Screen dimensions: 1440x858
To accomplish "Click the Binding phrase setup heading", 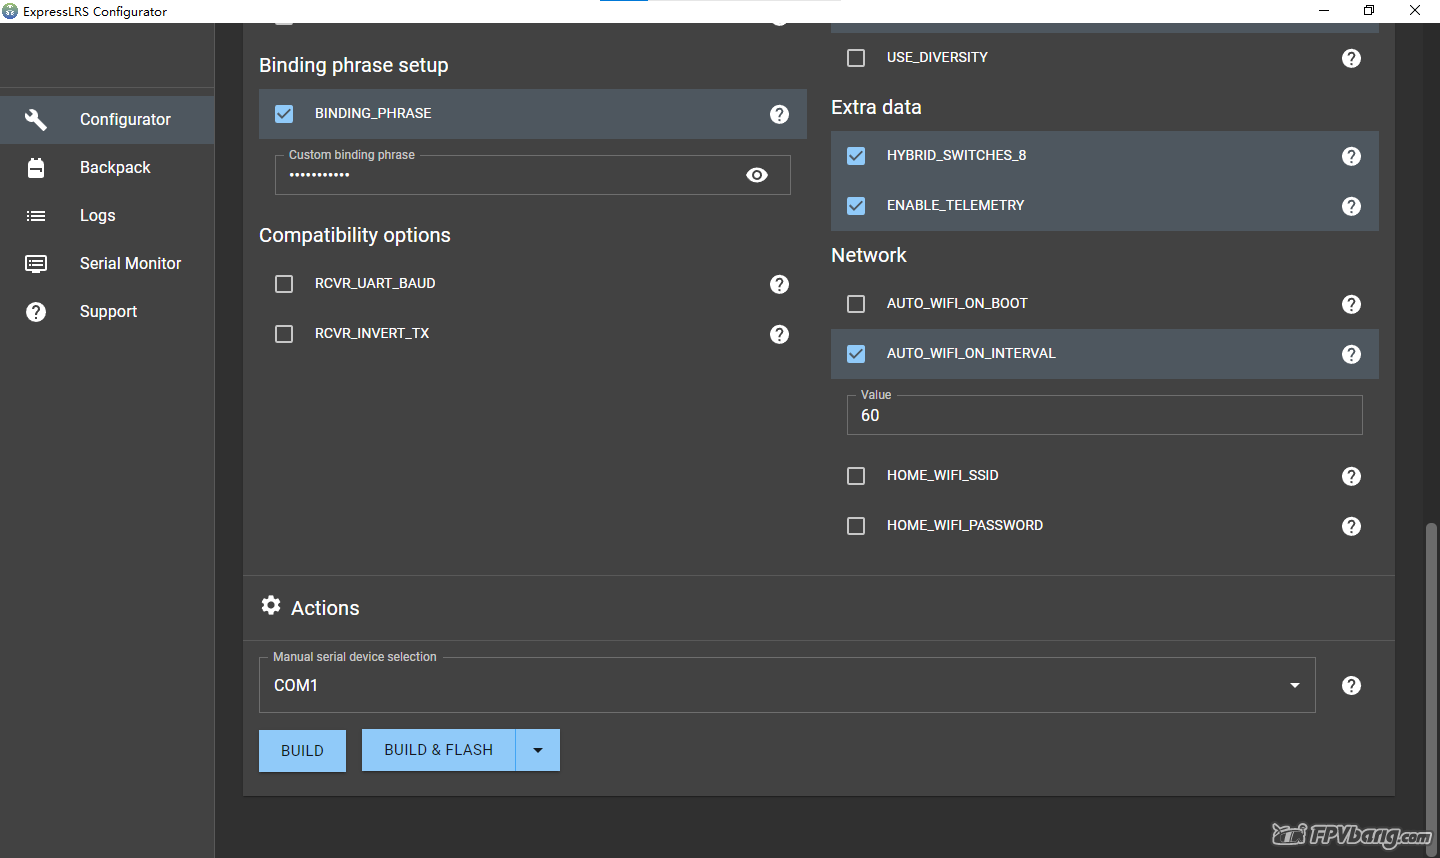I will [354, 65].
